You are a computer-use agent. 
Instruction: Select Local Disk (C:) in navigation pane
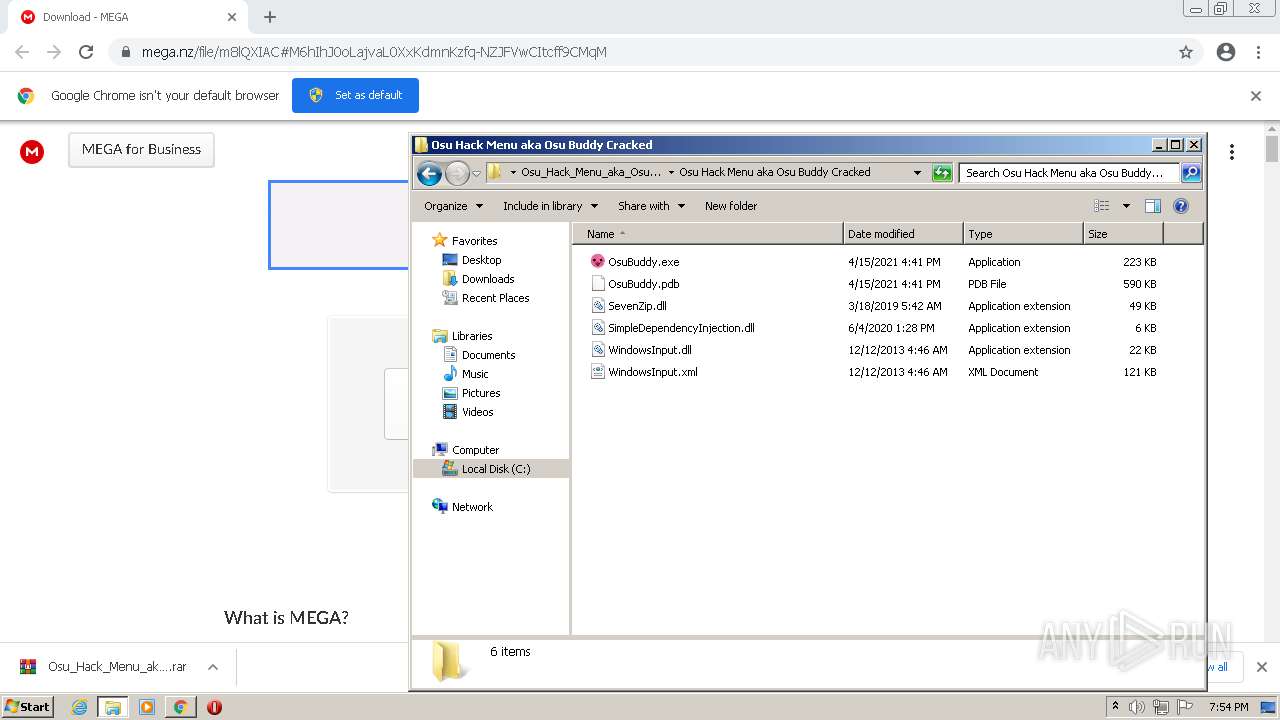pos(491,469)
